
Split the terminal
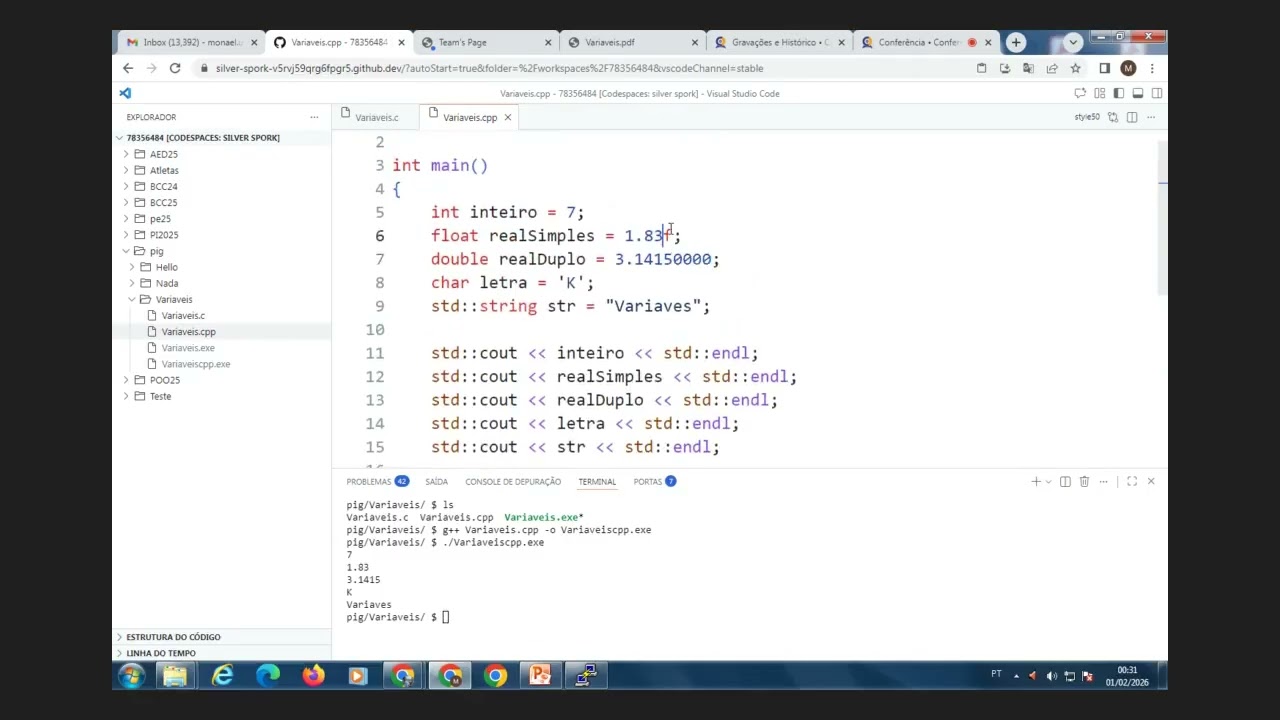click(x=1065, y=481)
